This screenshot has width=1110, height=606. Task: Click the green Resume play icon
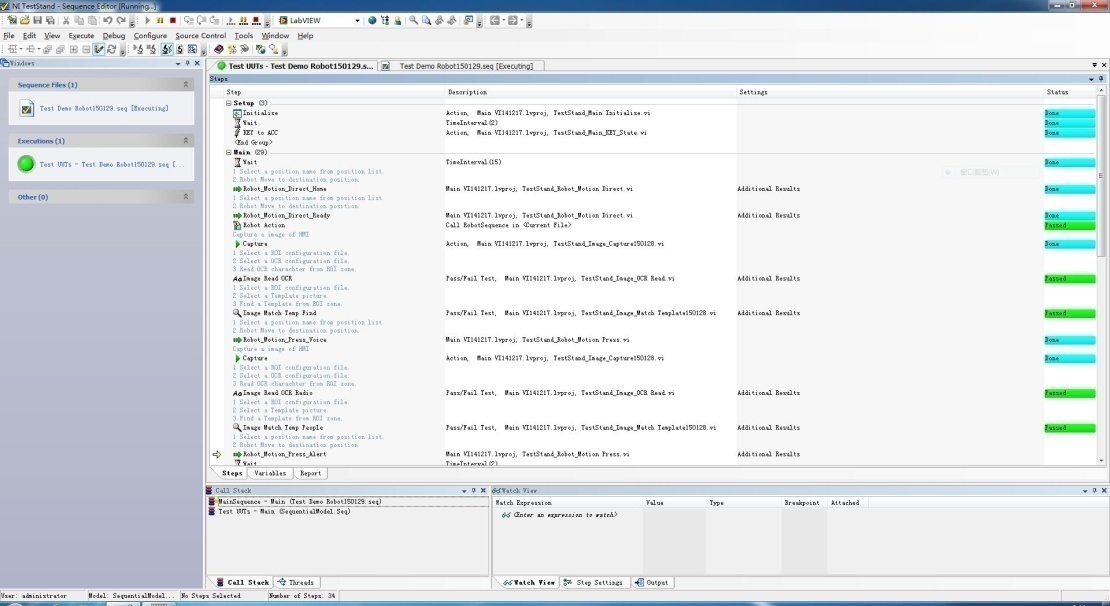[147, 21]
